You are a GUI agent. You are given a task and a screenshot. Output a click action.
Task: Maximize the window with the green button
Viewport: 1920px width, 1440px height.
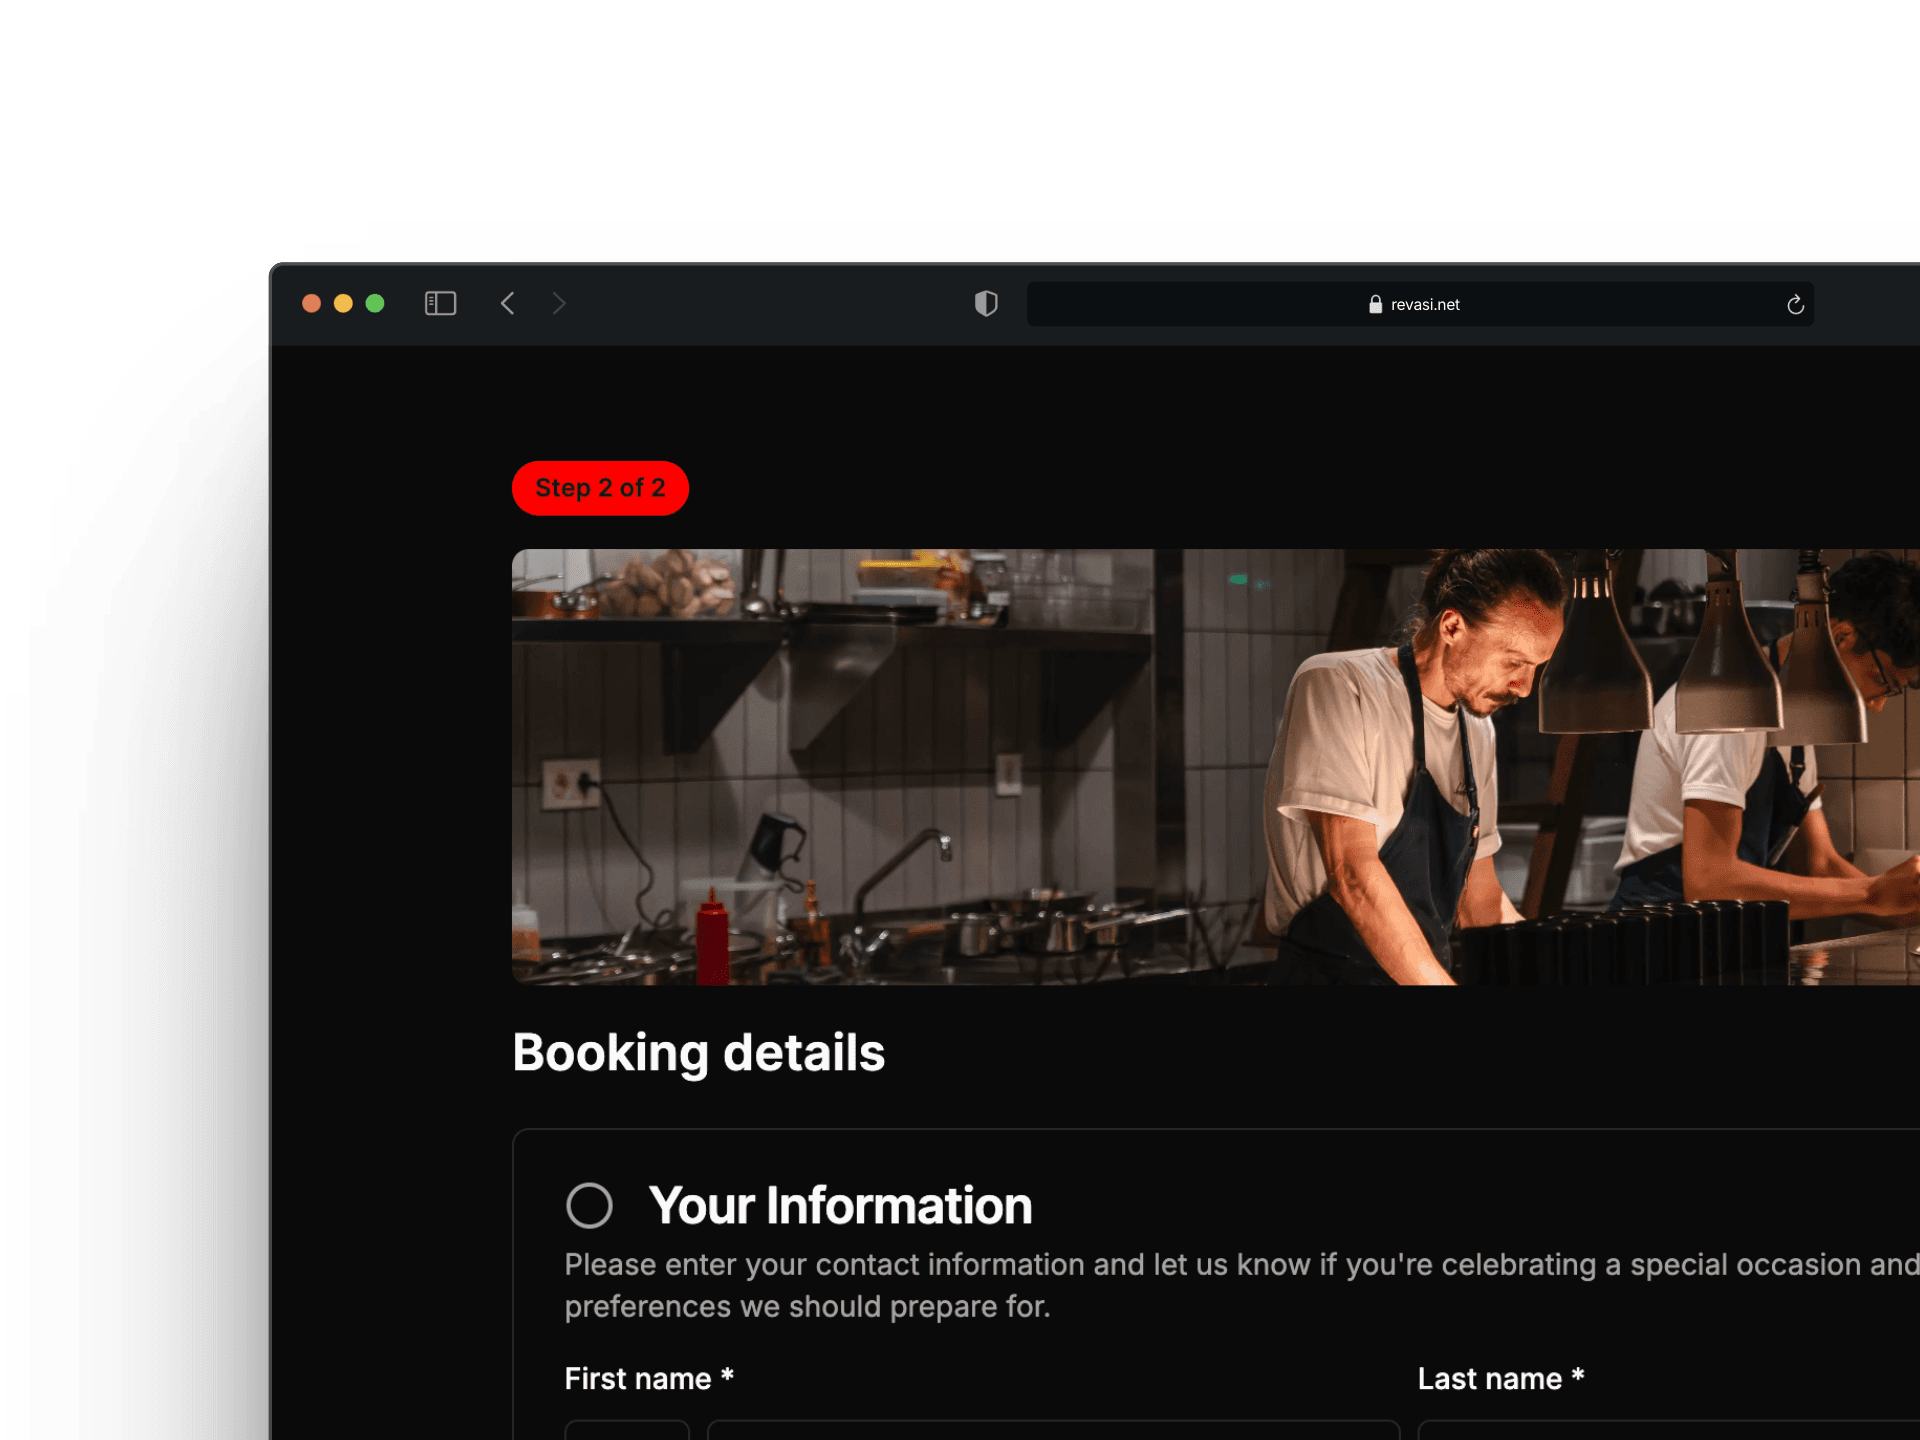[x=375, y=303]
